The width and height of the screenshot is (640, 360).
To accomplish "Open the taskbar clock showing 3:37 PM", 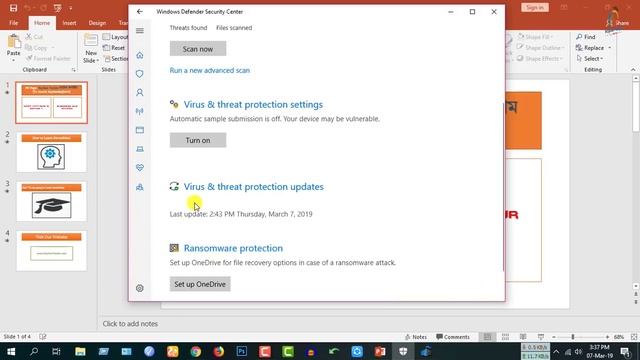I will point(600,351).
